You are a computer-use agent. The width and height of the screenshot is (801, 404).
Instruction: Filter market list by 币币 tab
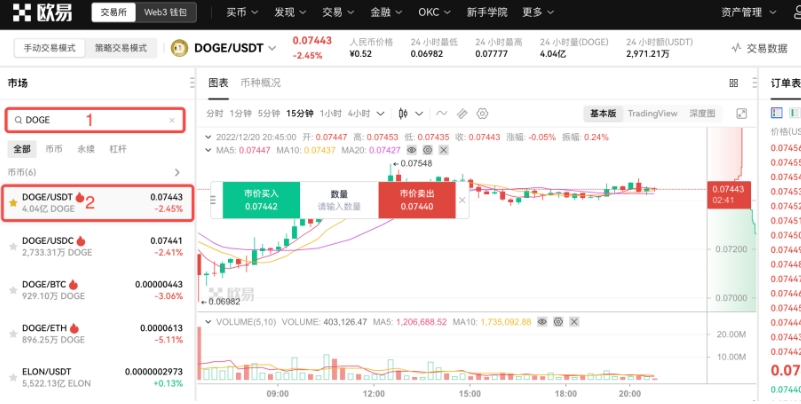click(x=54, y=149)
